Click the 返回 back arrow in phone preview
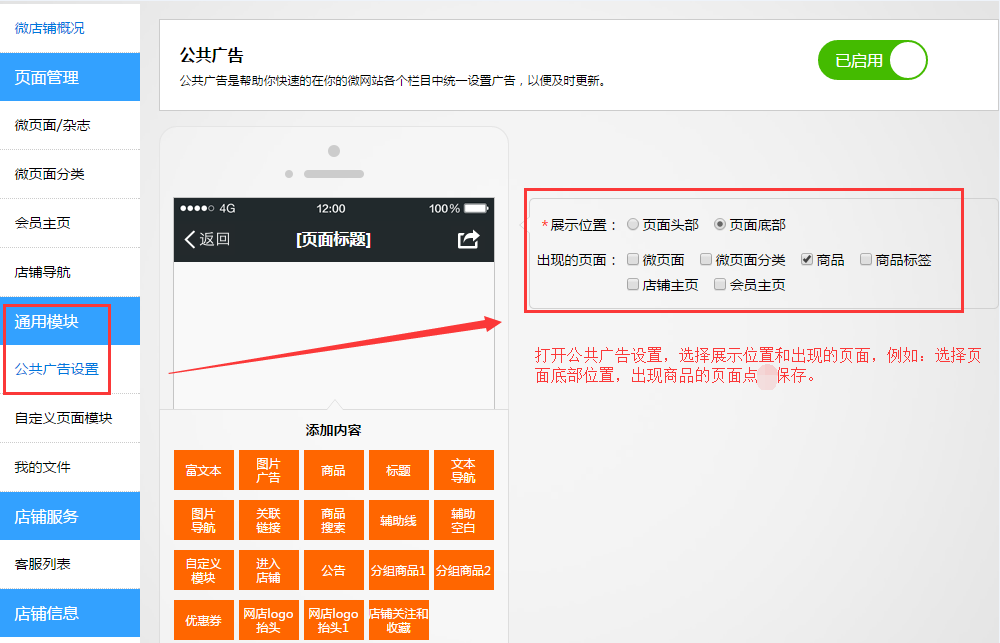 pos(207,239)
